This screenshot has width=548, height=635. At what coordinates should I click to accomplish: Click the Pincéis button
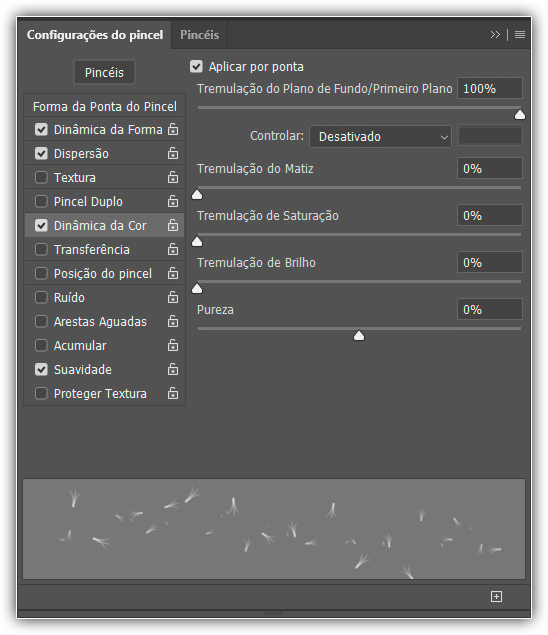tap(104, 72)
